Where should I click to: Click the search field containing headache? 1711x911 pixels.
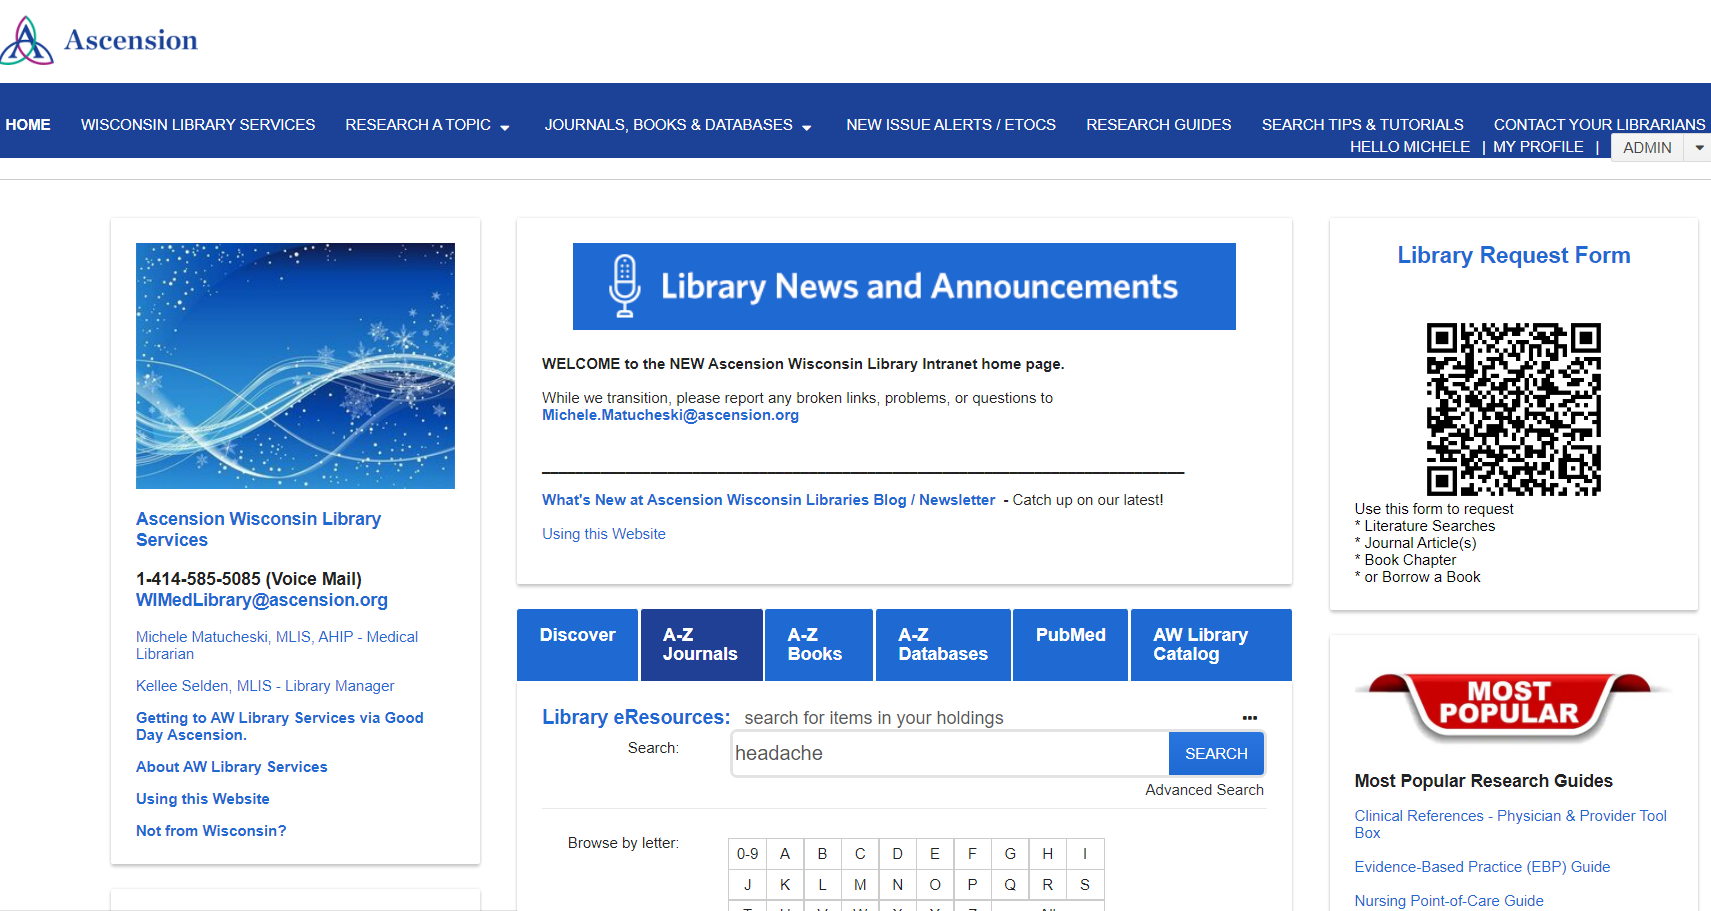click(x=950, y=753)
